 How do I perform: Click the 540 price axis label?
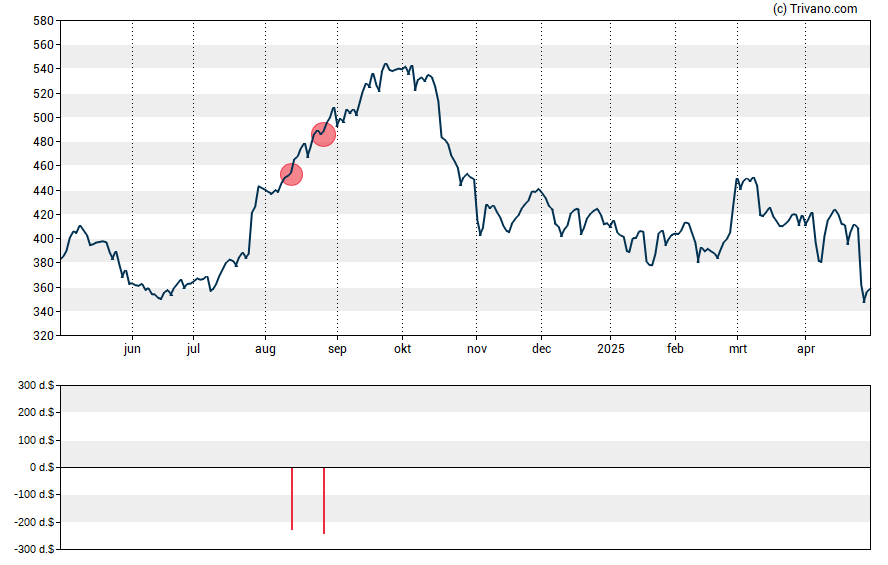[x=44, y=69]
